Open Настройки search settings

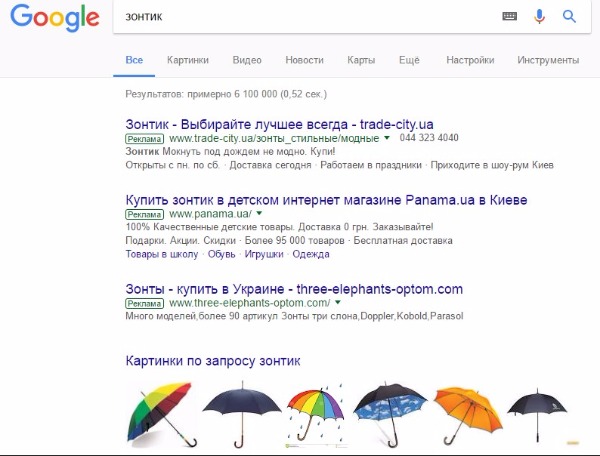(x=470, y=60)
